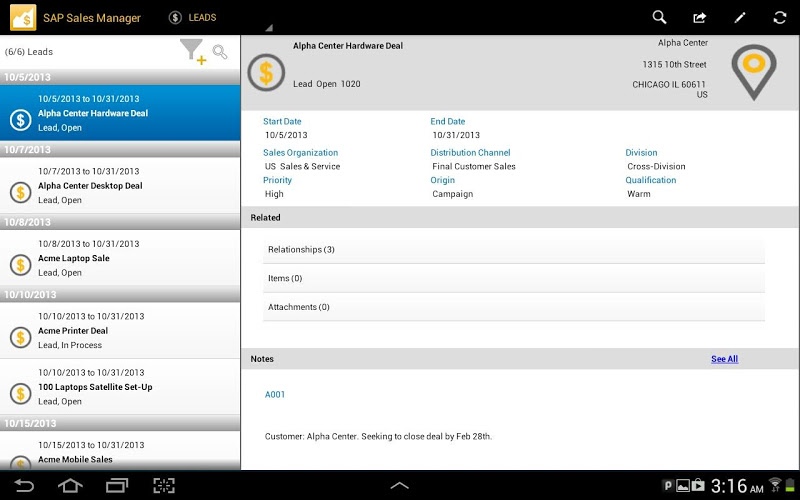This screenshot has width=800, height=500.
Task: Tap the picture notification icon in the status bar
Action: tap(683, 485)
